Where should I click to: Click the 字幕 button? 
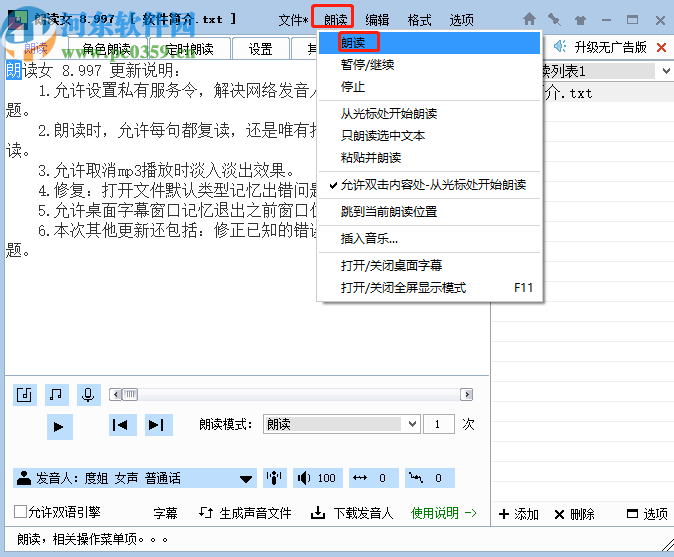(165, 513)
